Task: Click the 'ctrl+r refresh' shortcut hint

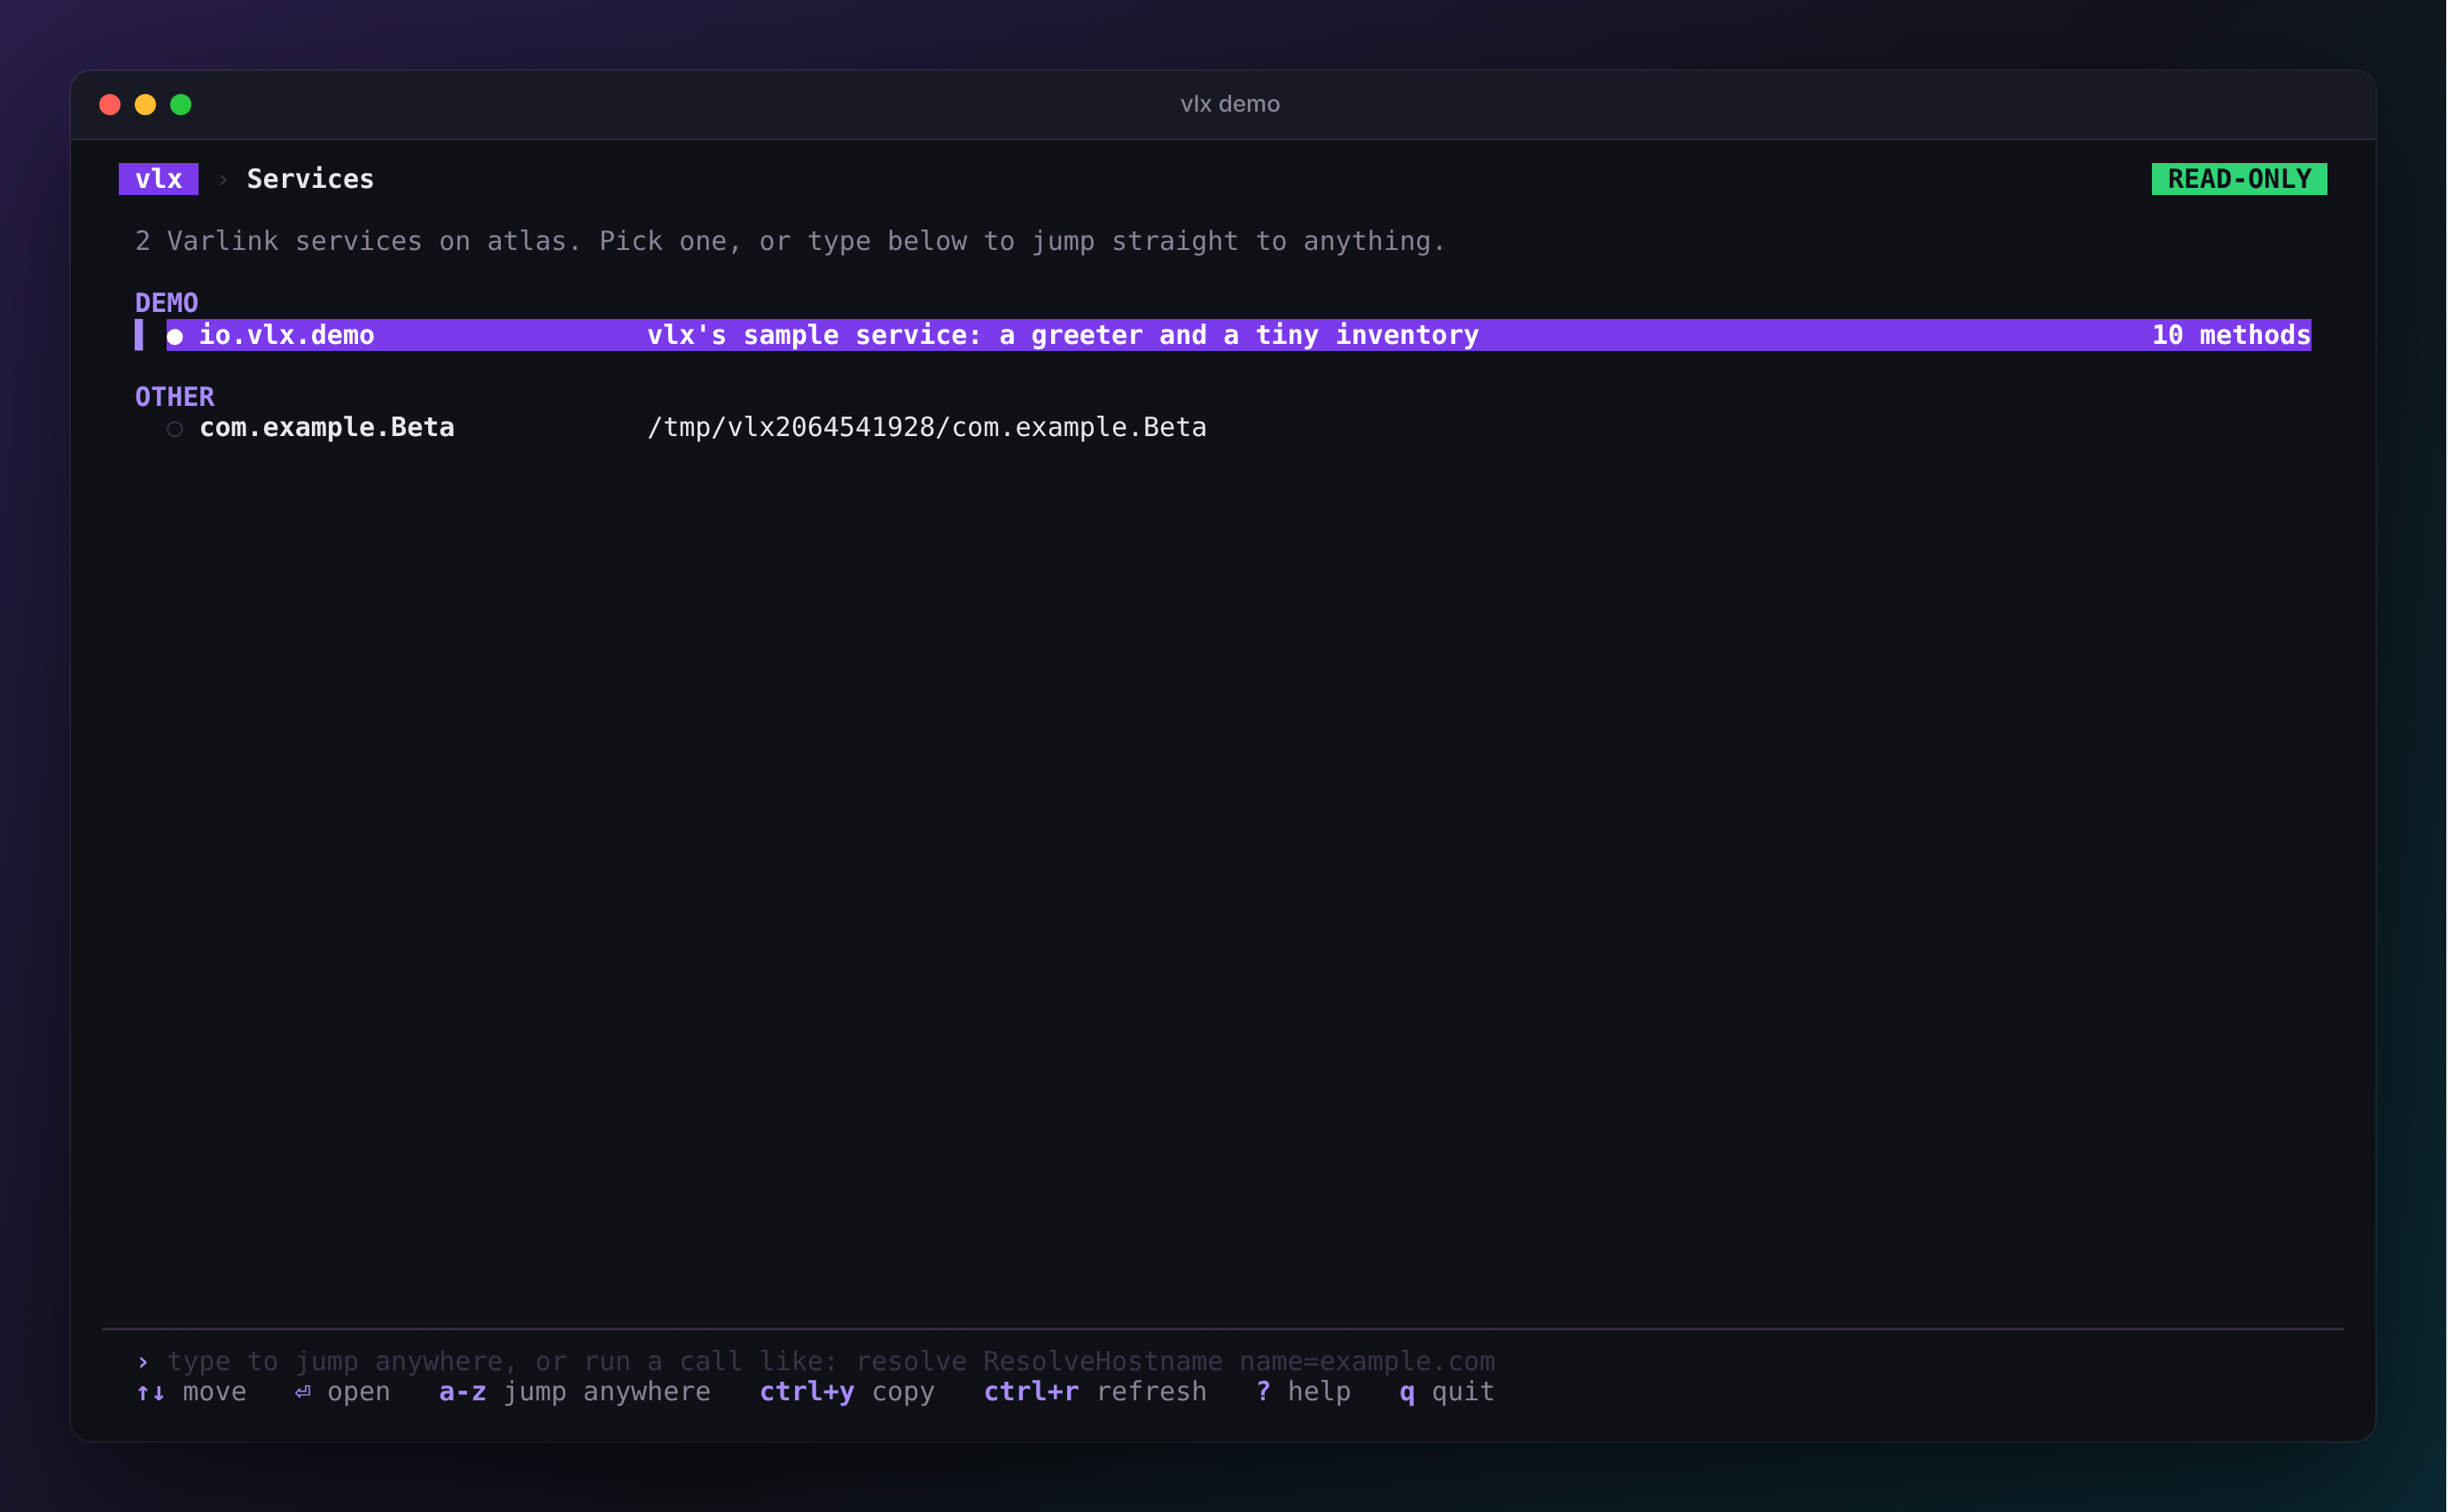Action: [1095, 1392]
